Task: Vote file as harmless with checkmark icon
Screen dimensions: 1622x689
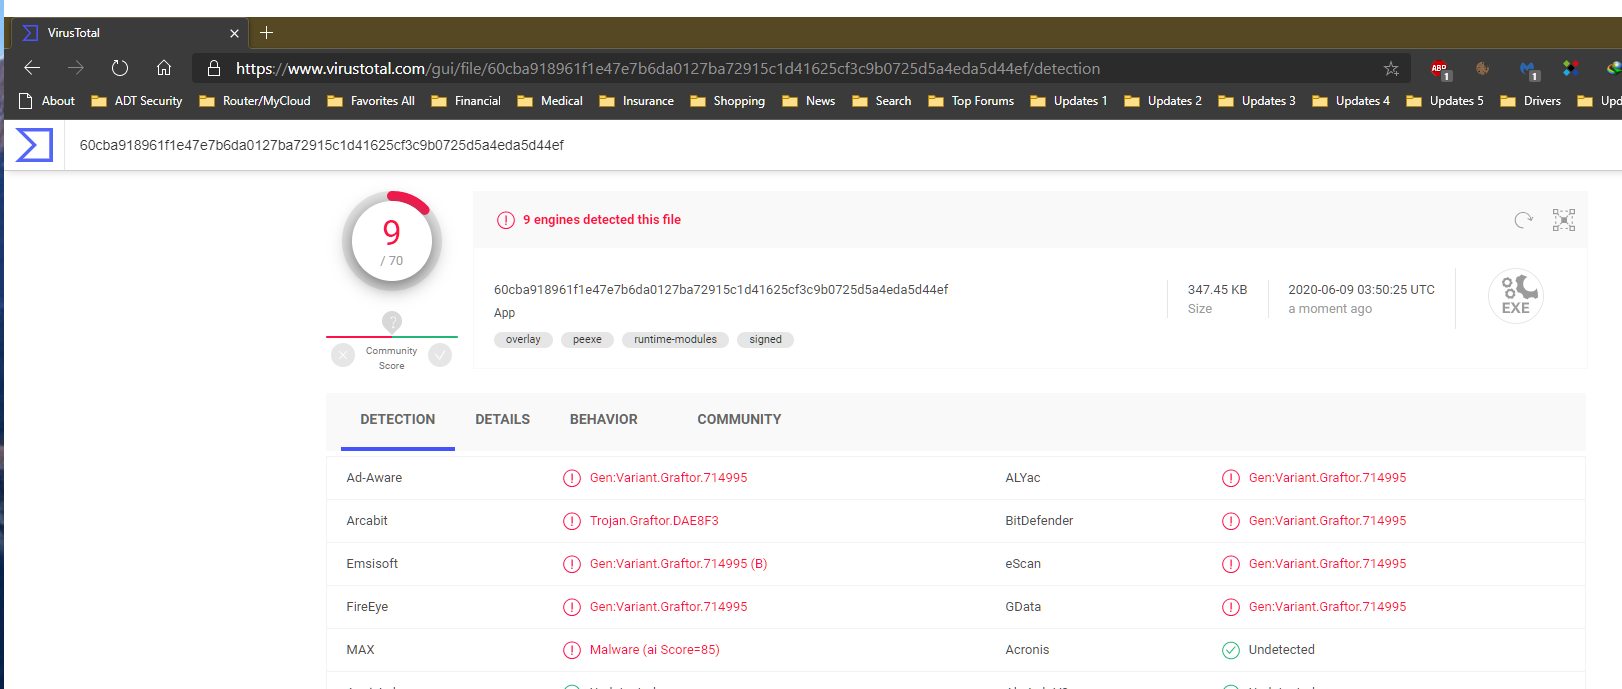Action: point(440,355)
